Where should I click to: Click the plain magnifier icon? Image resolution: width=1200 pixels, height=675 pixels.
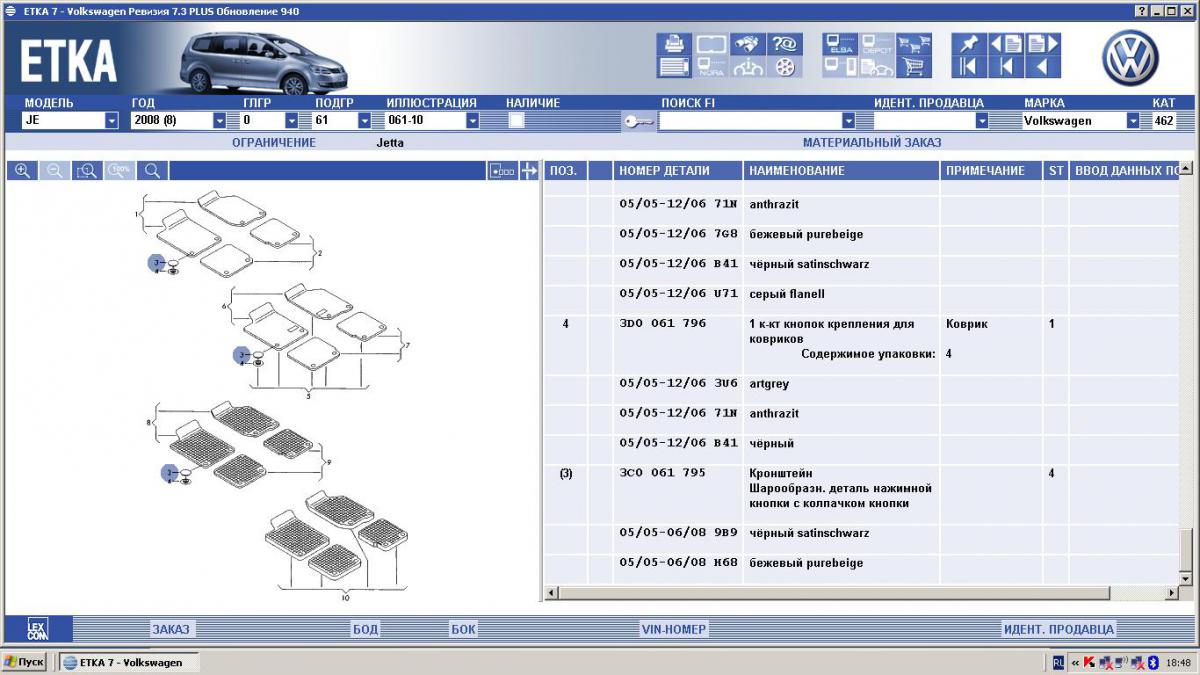click(x=152, y=171)
